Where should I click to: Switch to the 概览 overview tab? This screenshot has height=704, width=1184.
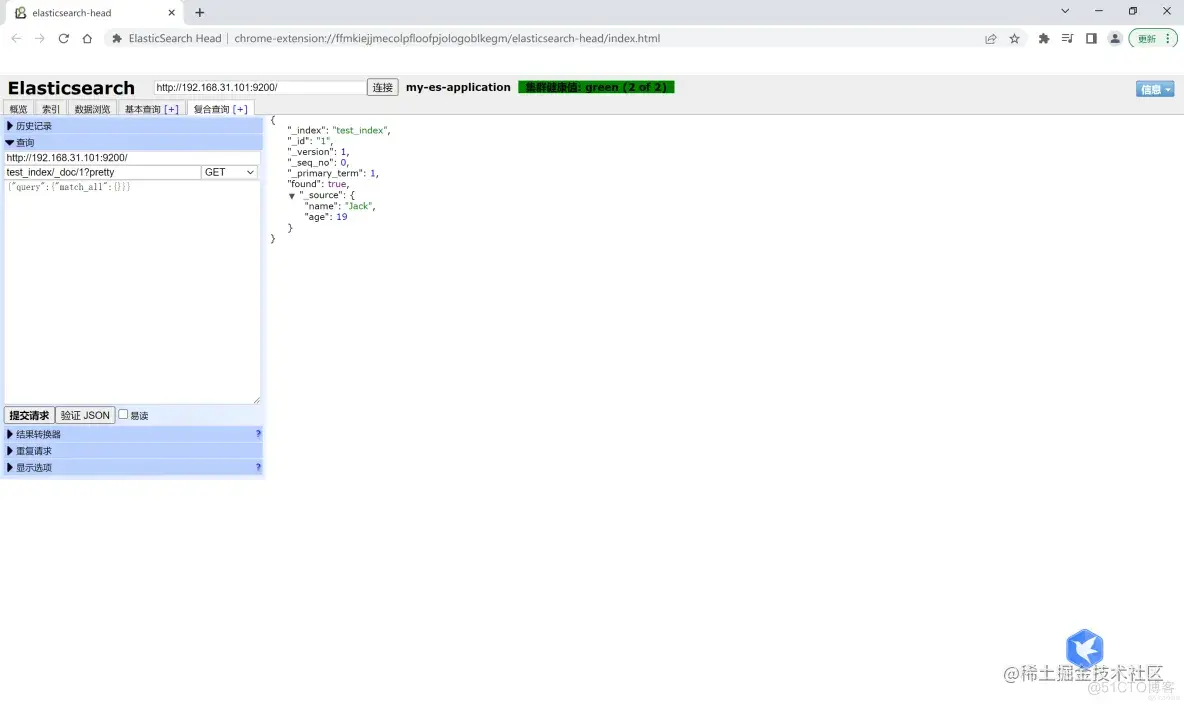click(18, 109)
